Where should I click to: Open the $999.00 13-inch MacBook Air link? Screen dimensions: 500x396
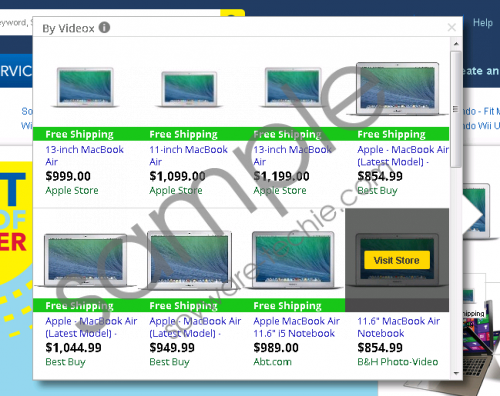coord(84,155)
